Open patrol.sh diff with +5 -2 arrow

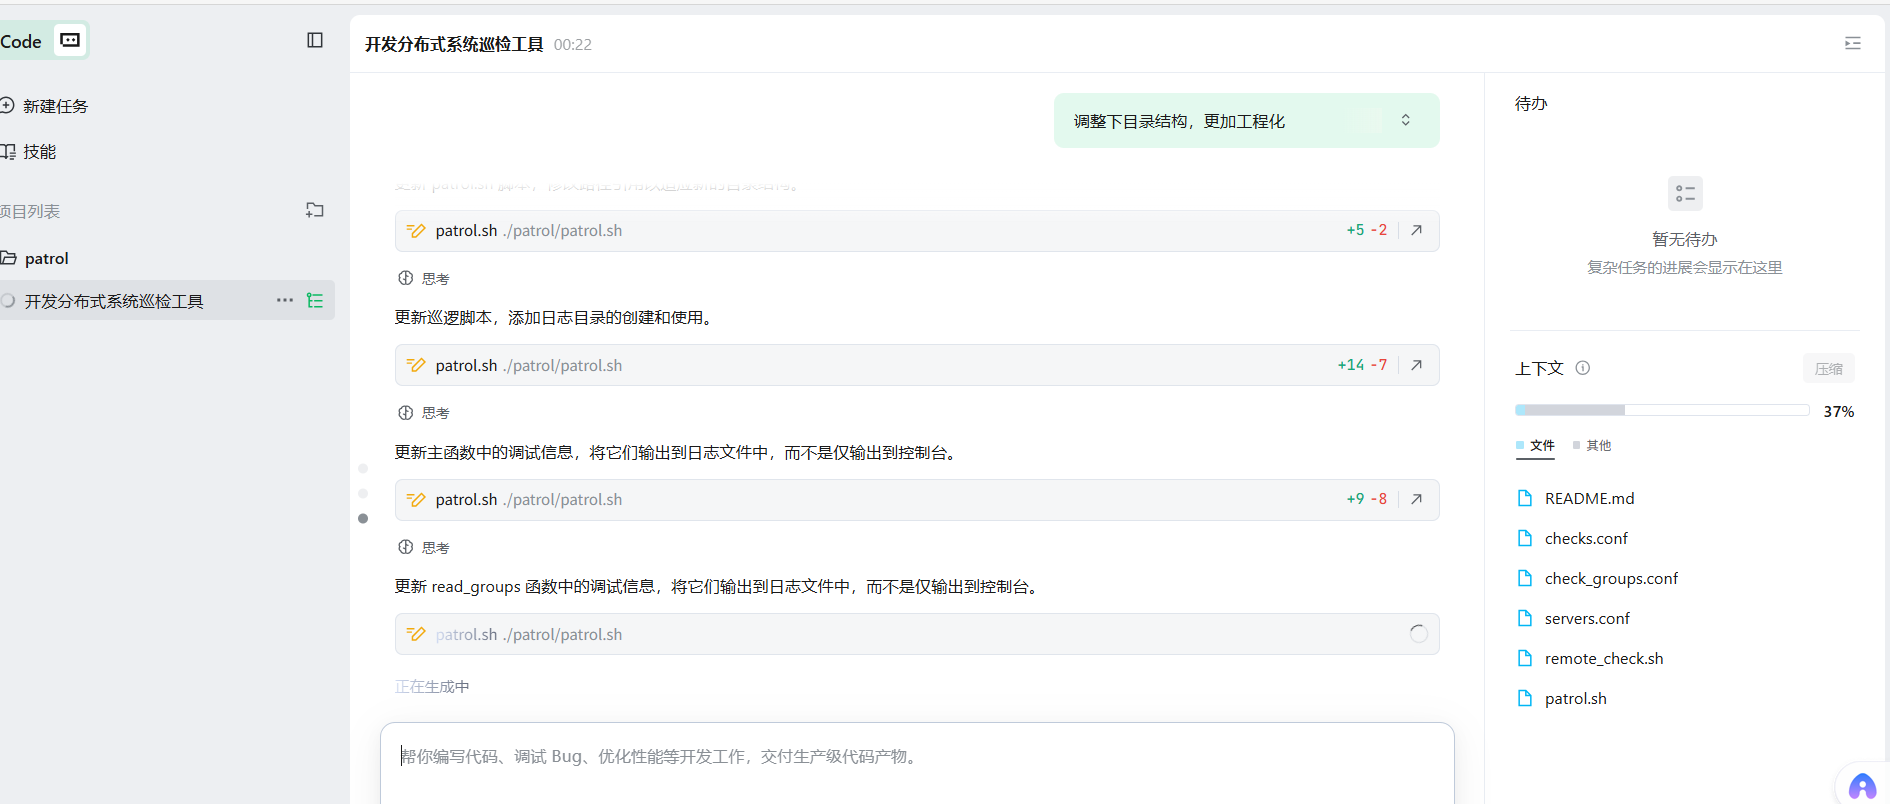click(x=1416, y=230)
